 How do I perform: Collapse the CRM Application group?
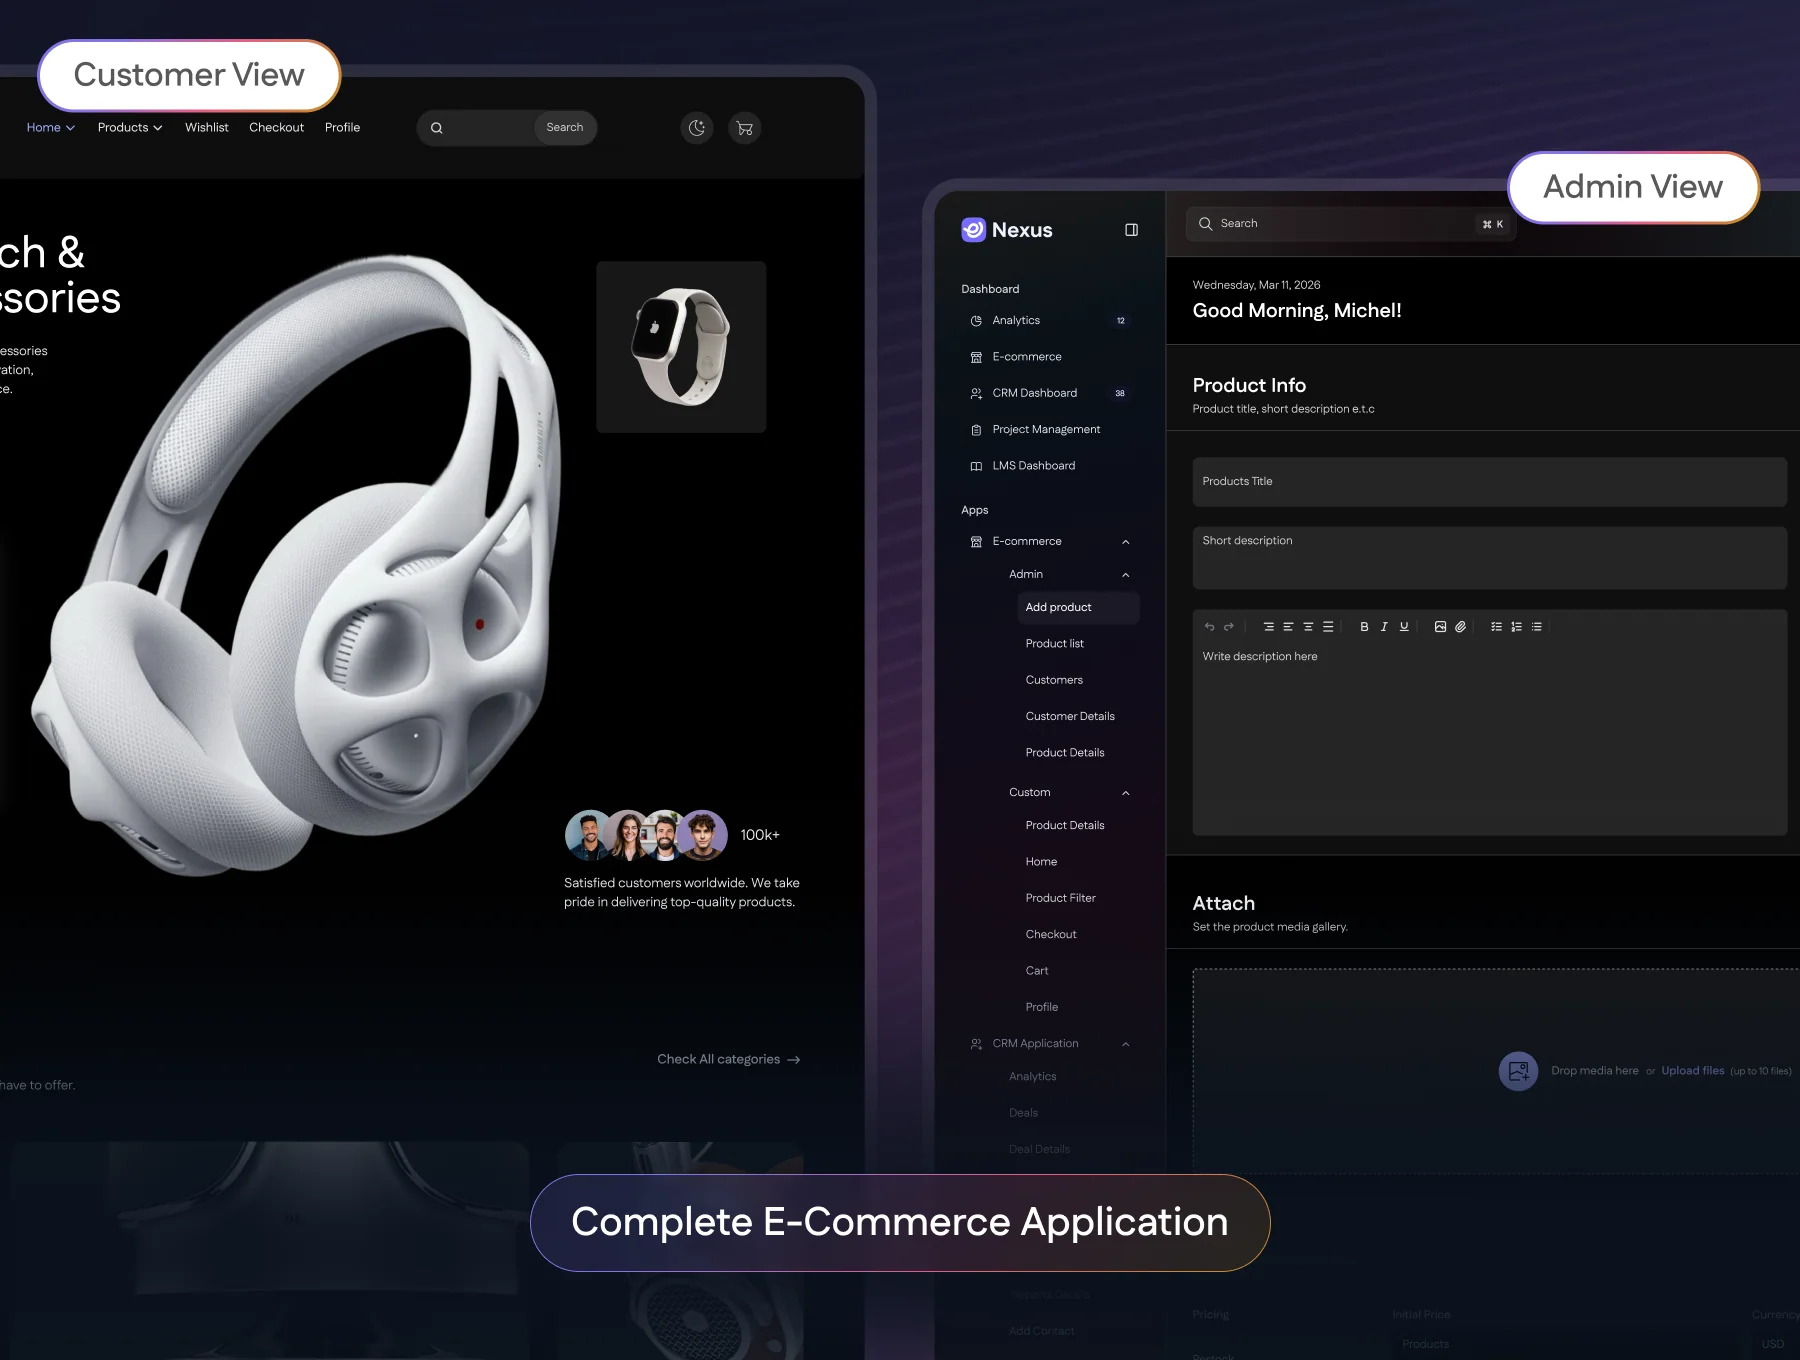point(1125,1044)
